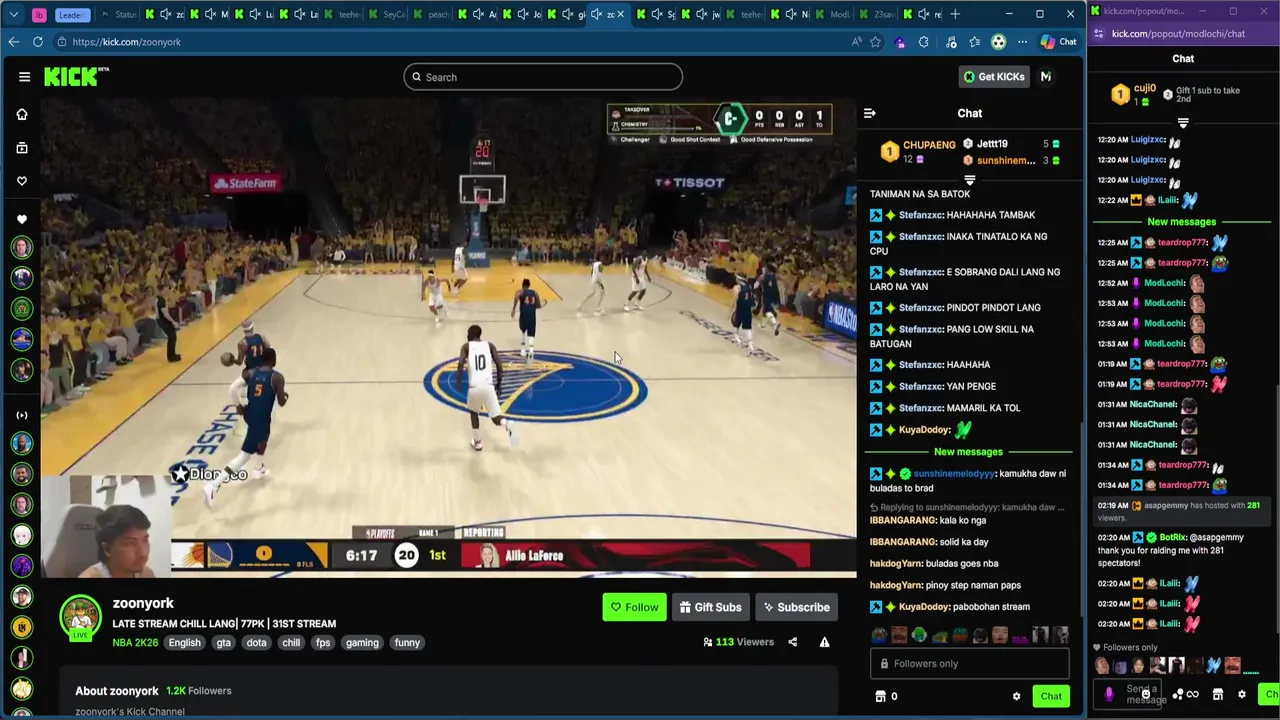Open chat settings gear in main chat
The height and width of the screenshot is (720, 1280).
pos(1016,696)
